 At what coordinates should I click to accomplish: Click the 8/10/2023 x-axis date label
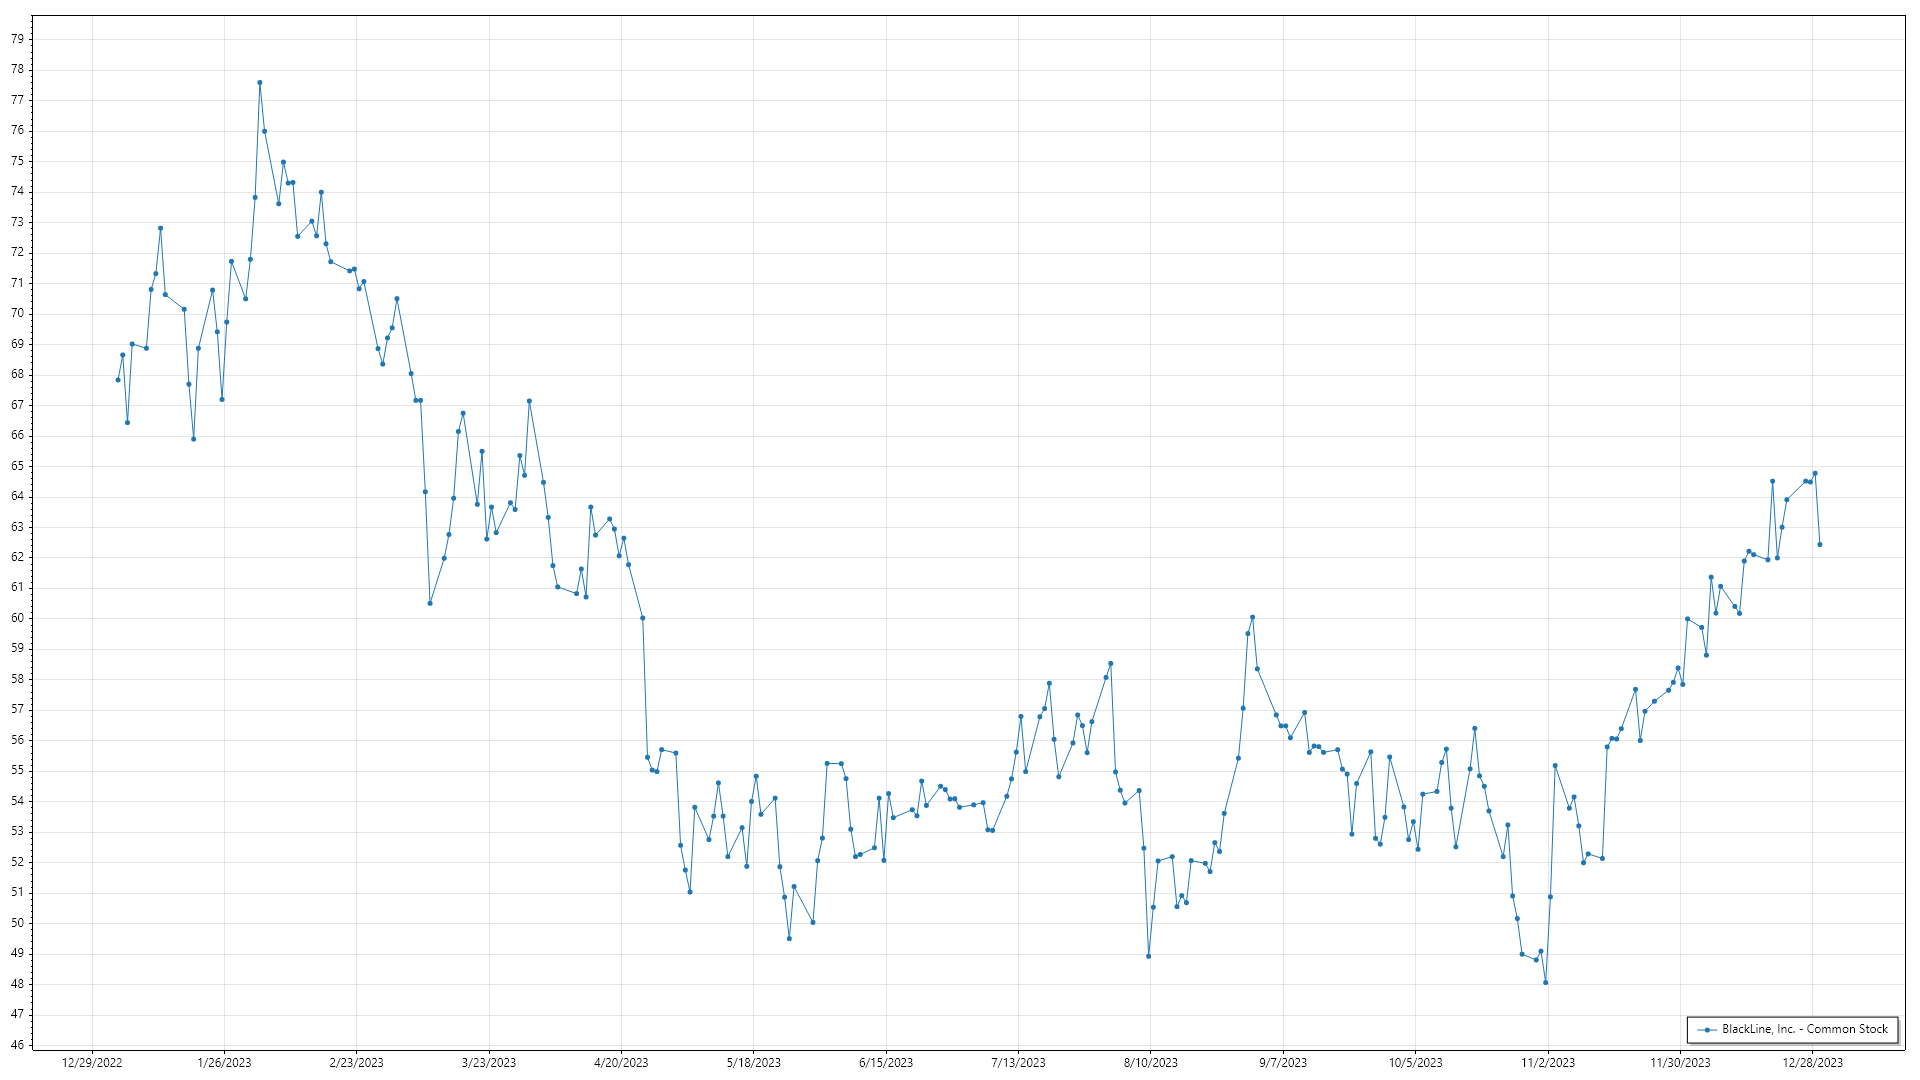pyautogui.click(x=1150, y=1063)
